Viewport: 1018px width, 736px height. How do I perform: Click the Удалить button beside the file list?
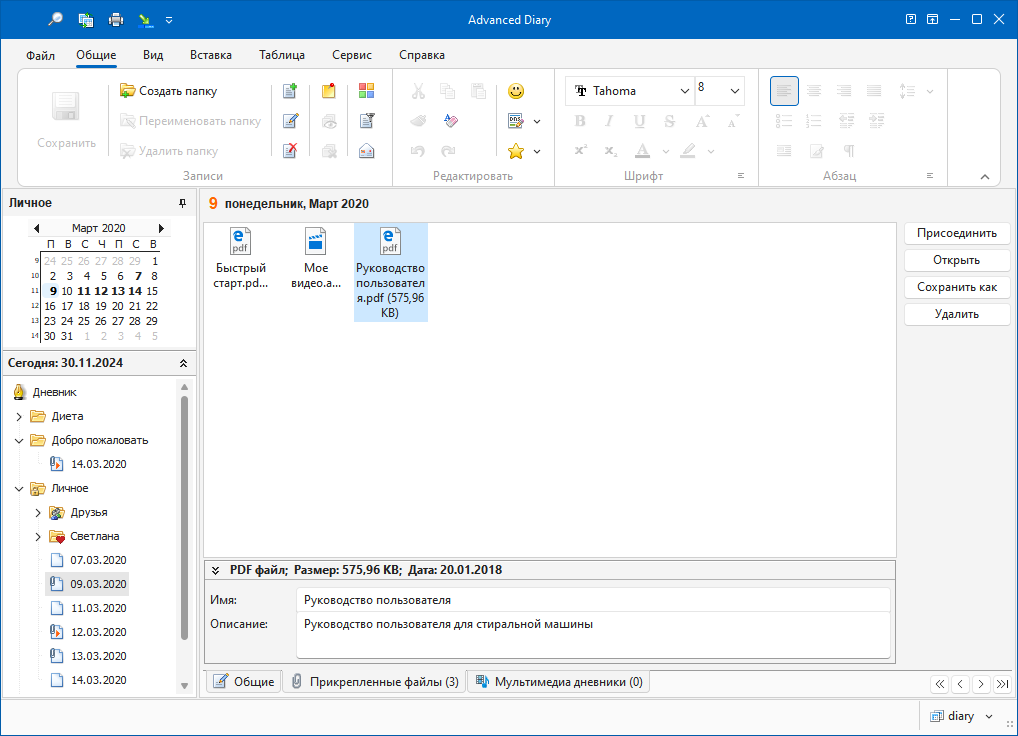956,314
